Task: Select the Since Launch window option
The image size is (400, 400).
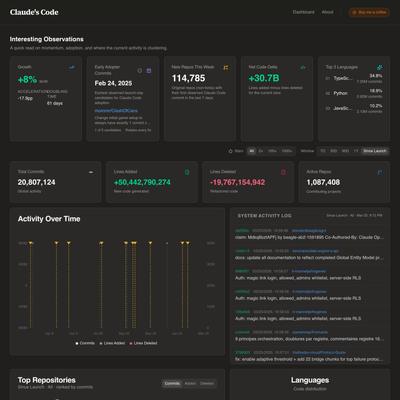Action: [375, 151]
